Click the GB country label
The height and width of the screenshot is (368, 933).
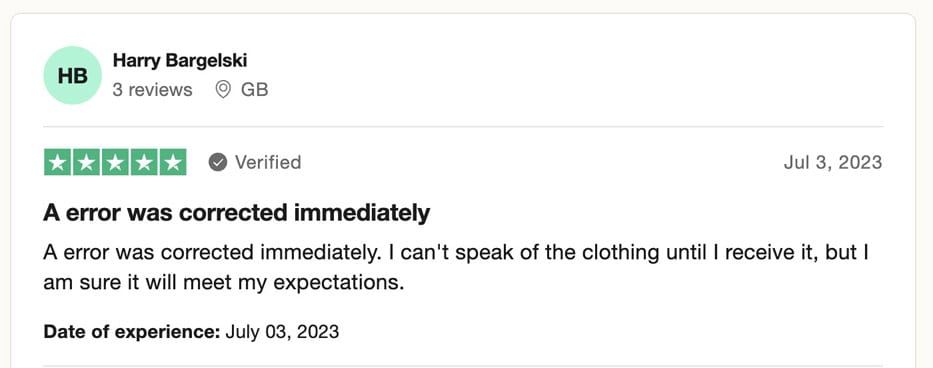point(255,90)
